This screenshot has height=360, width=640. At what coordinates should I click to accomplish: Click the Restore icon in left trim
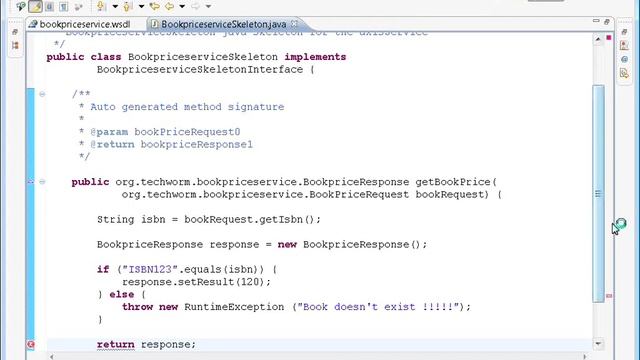coord(15,32)
